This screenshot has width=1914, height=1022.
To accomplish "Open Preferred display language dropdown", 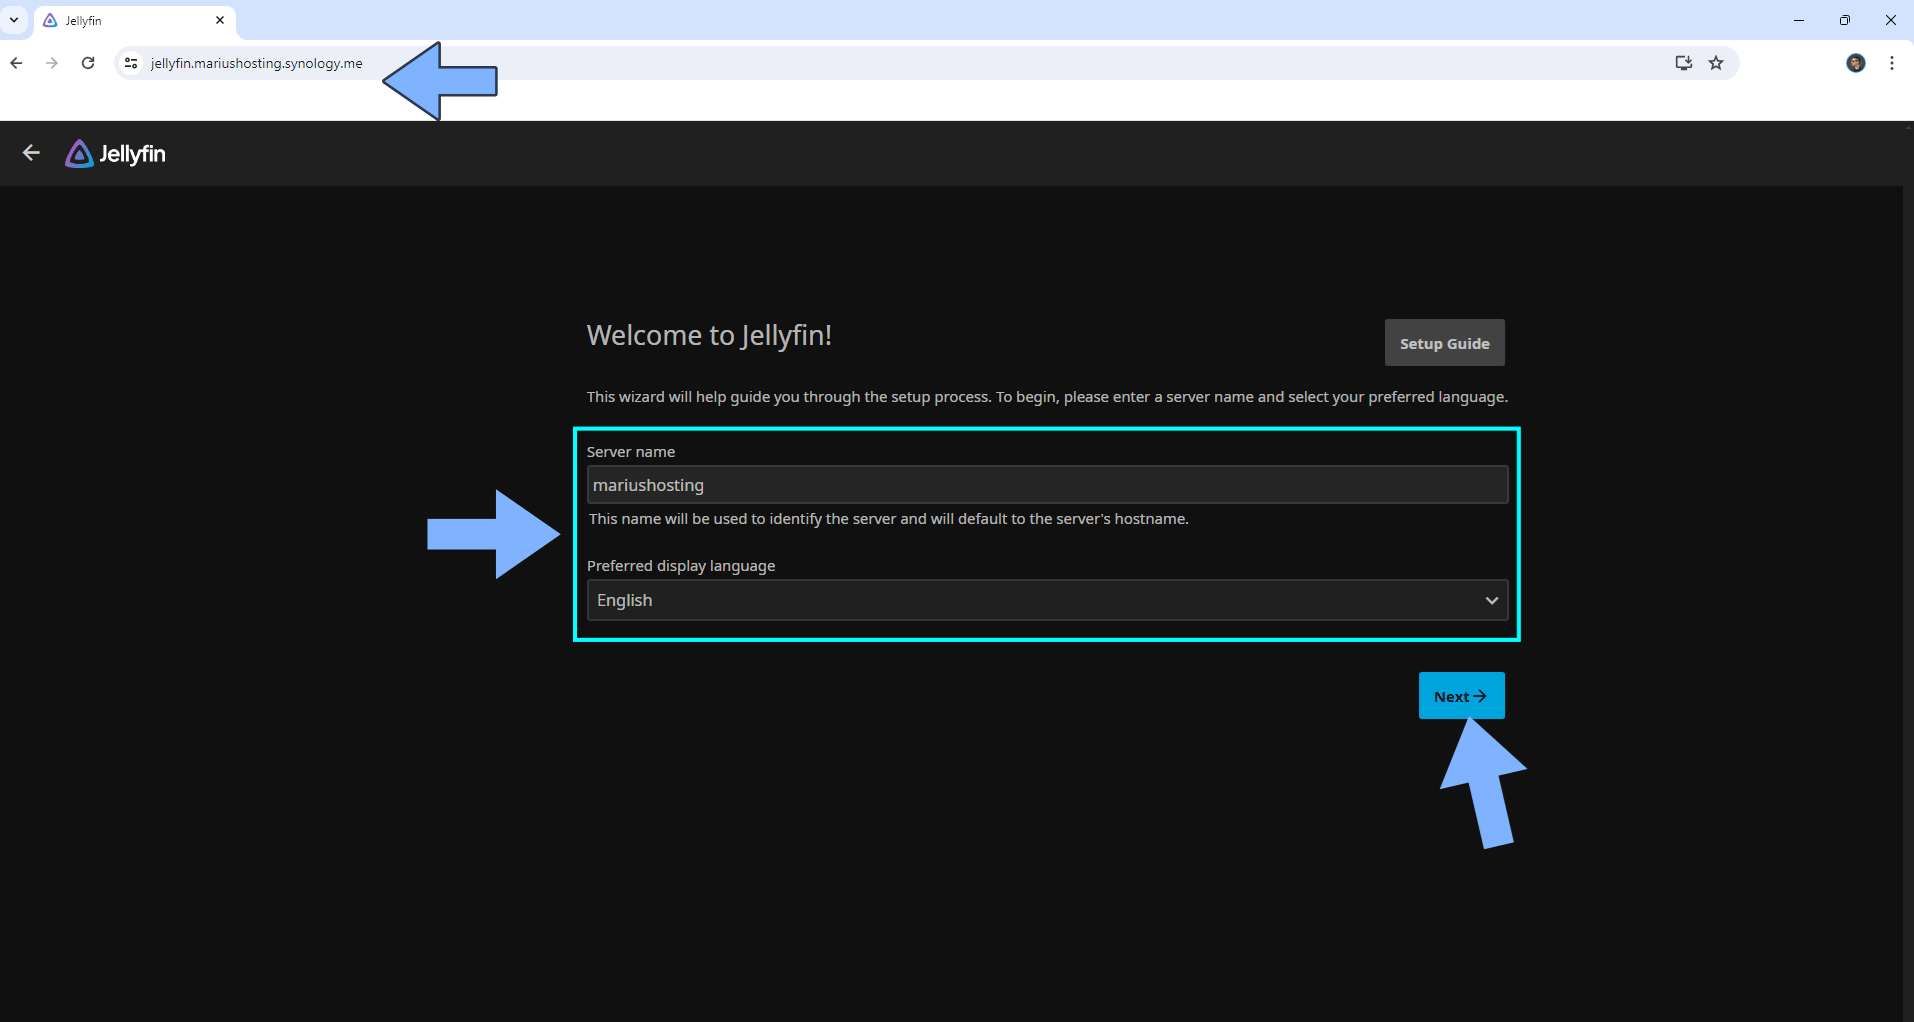I will 1047,600.
